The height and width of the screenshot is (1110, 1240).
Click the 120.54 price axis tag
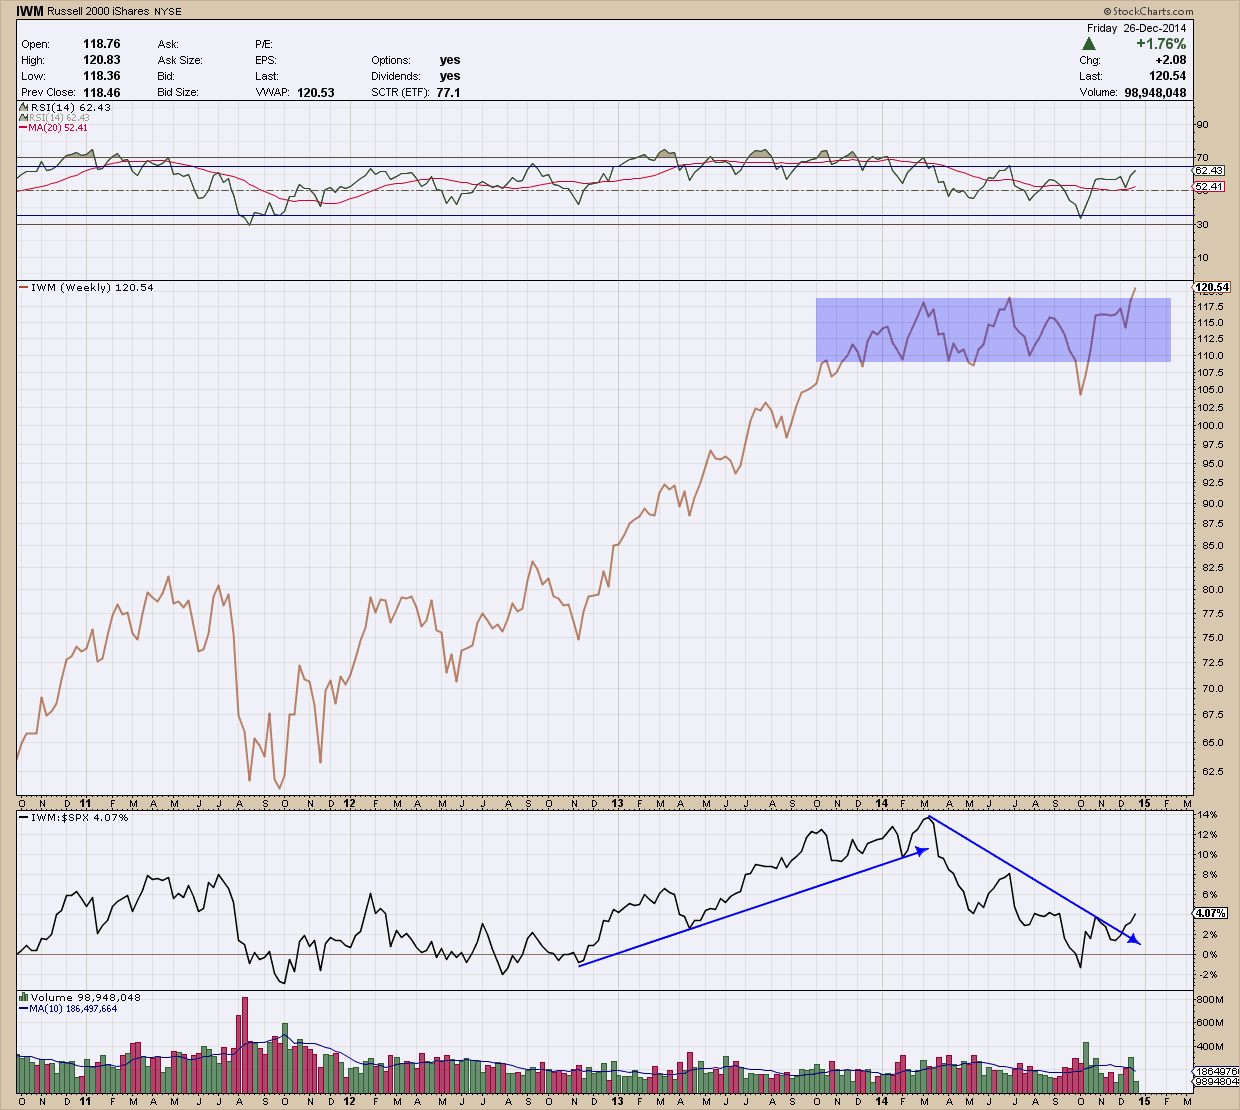[1211, 287]
